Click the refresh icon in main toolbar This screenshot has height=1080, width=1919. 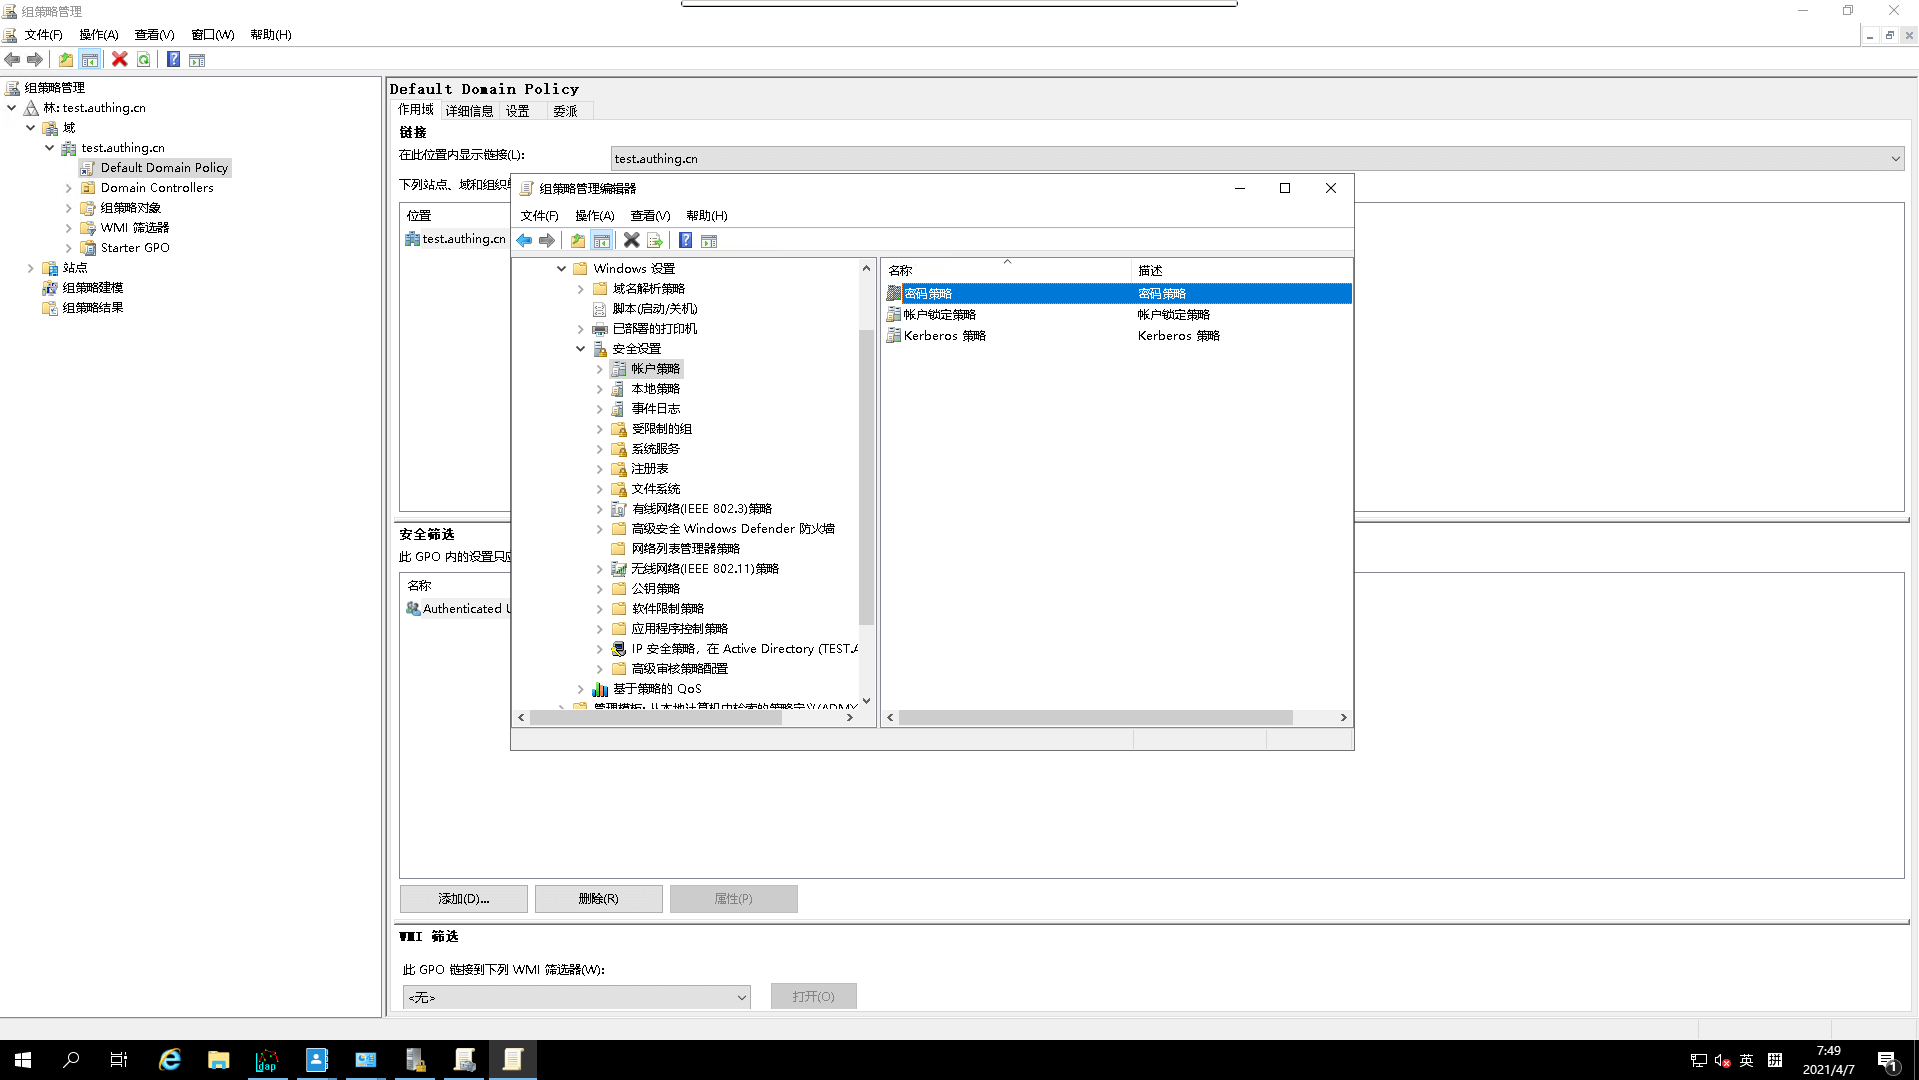pyautogui.click(x=144, y=60)
